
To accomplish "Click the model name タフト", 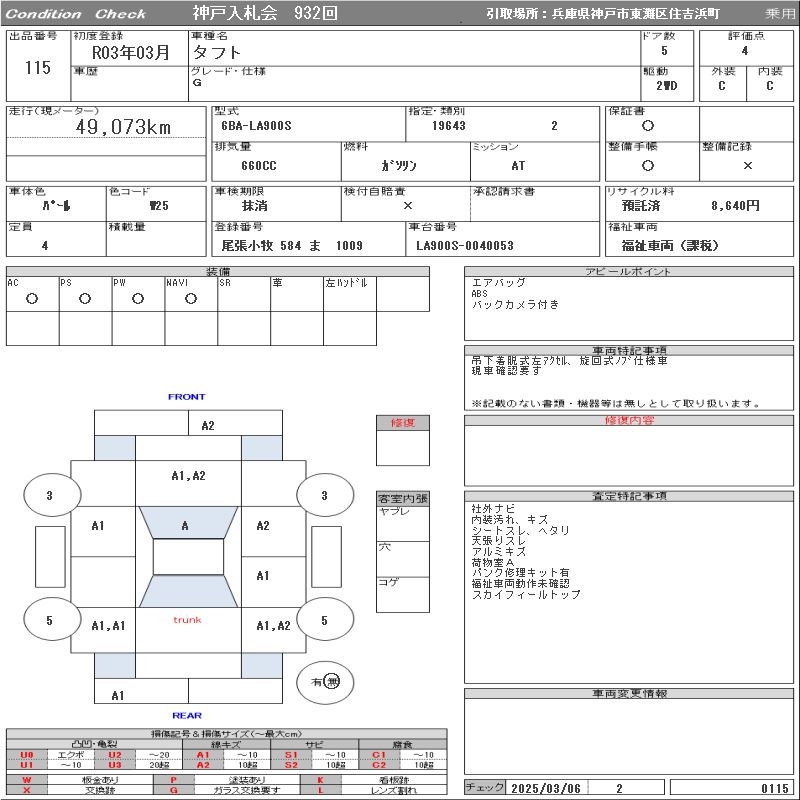I will 216,53.
